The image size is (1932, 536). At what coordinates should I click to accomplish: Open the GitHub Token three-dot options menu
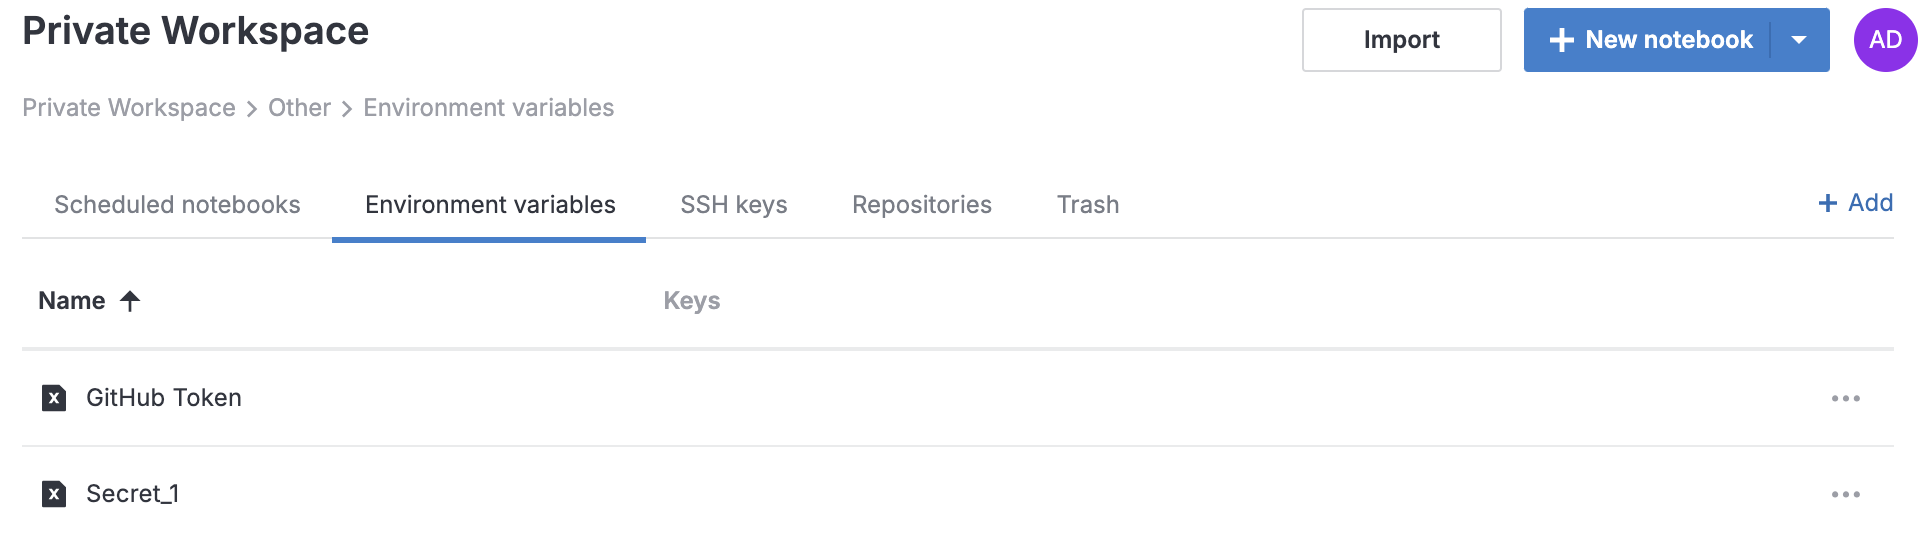point(1845,398)
